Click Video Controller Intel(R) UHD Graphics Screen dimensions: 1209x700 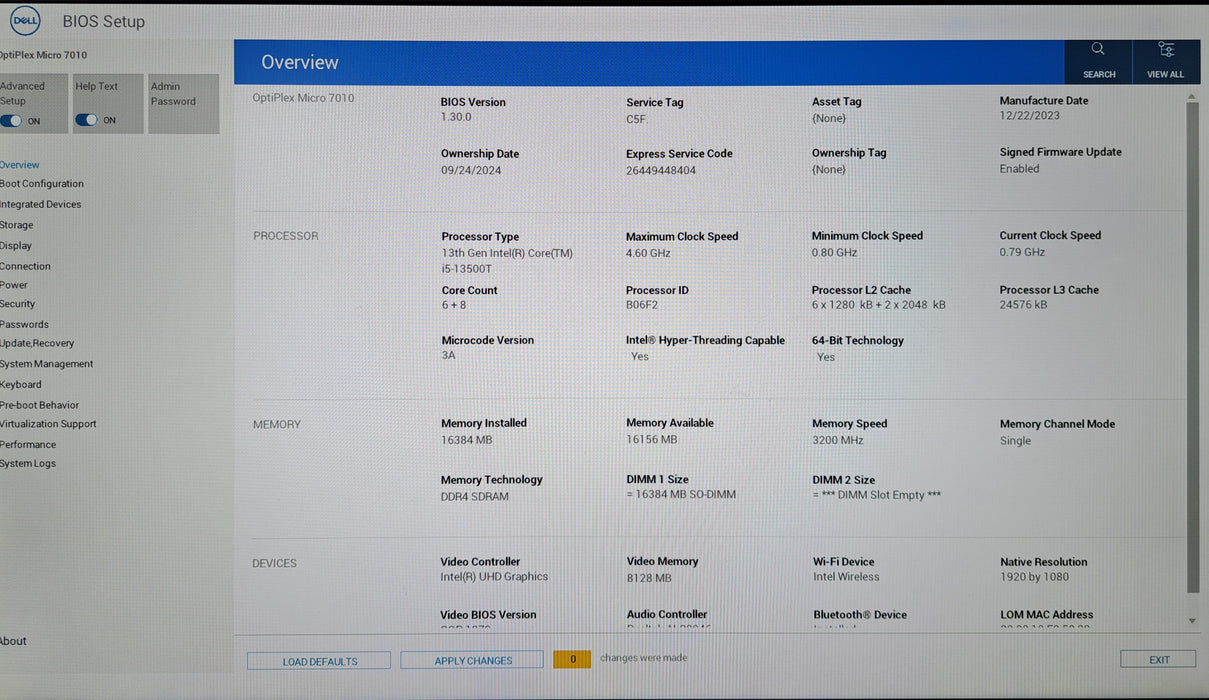point(494,577)
